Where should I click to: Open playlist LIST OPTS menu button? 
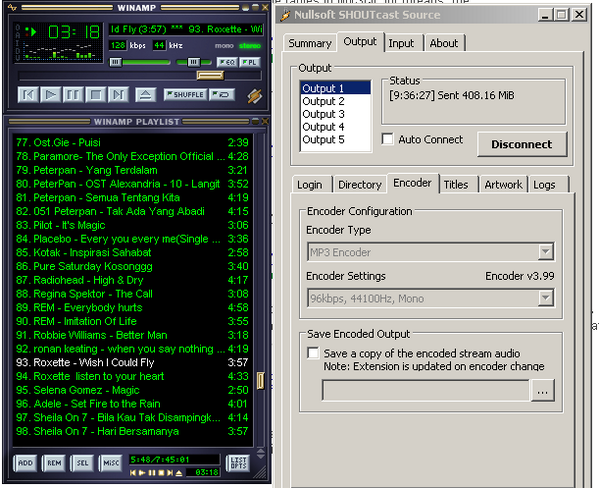click(x=238, y=463)
